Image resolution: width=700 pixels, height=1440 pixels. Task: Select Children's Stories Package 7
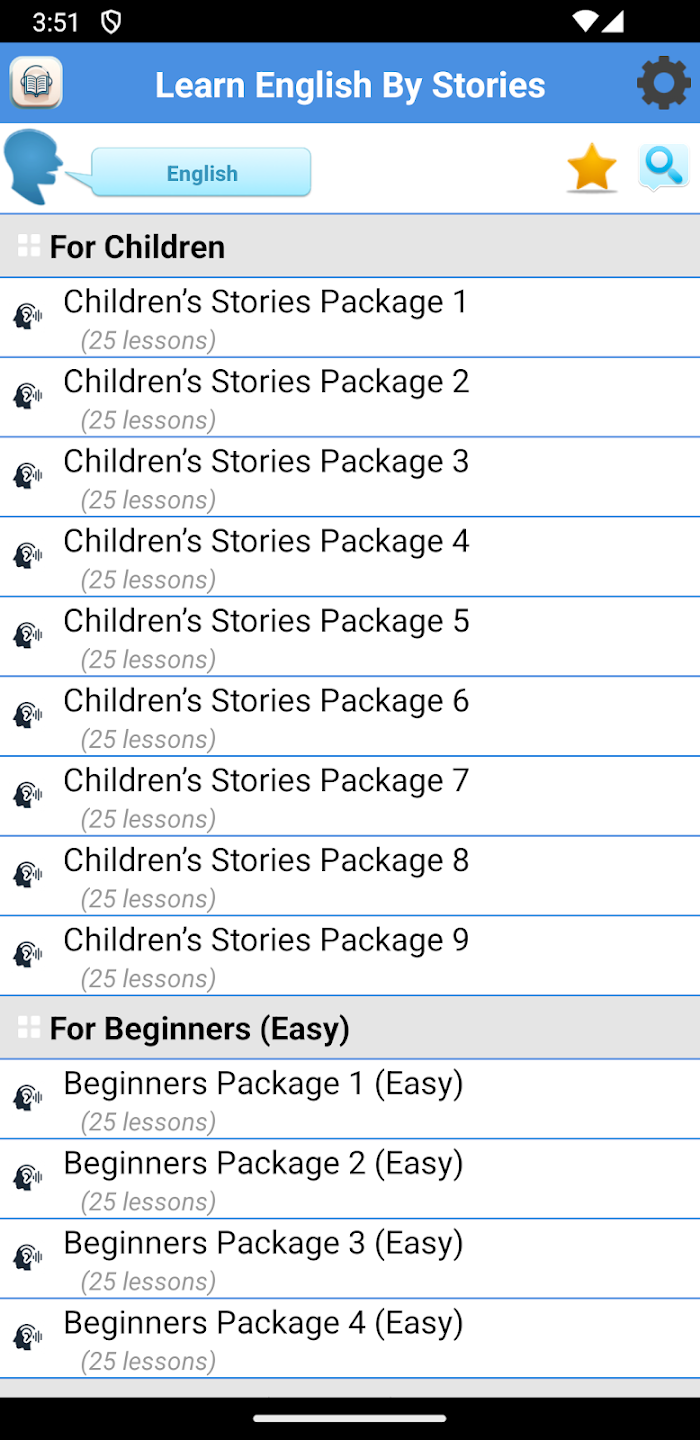pyautogui.click(x=266, y=796)
